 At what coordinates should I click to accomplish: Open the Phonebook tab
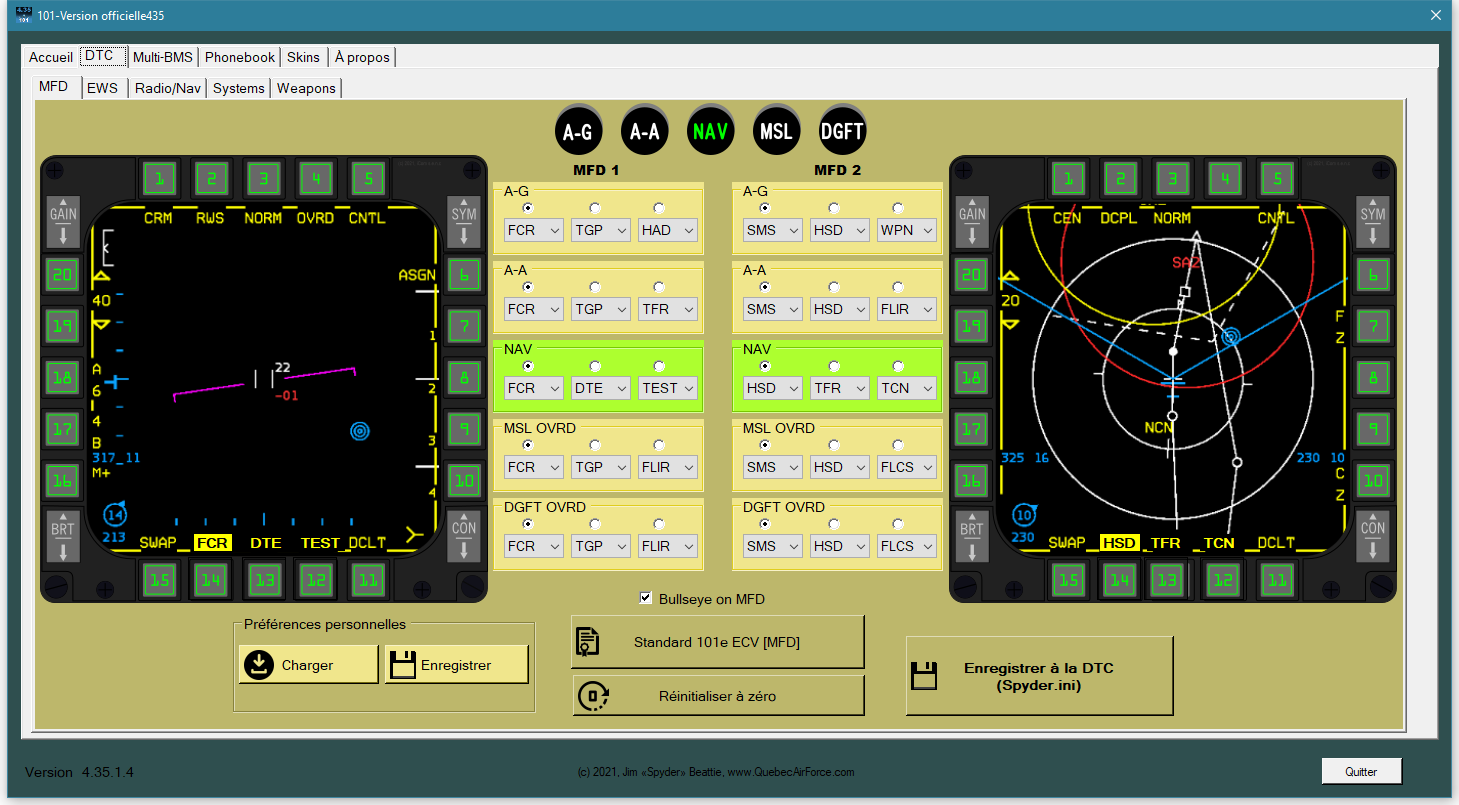[240, 57]
